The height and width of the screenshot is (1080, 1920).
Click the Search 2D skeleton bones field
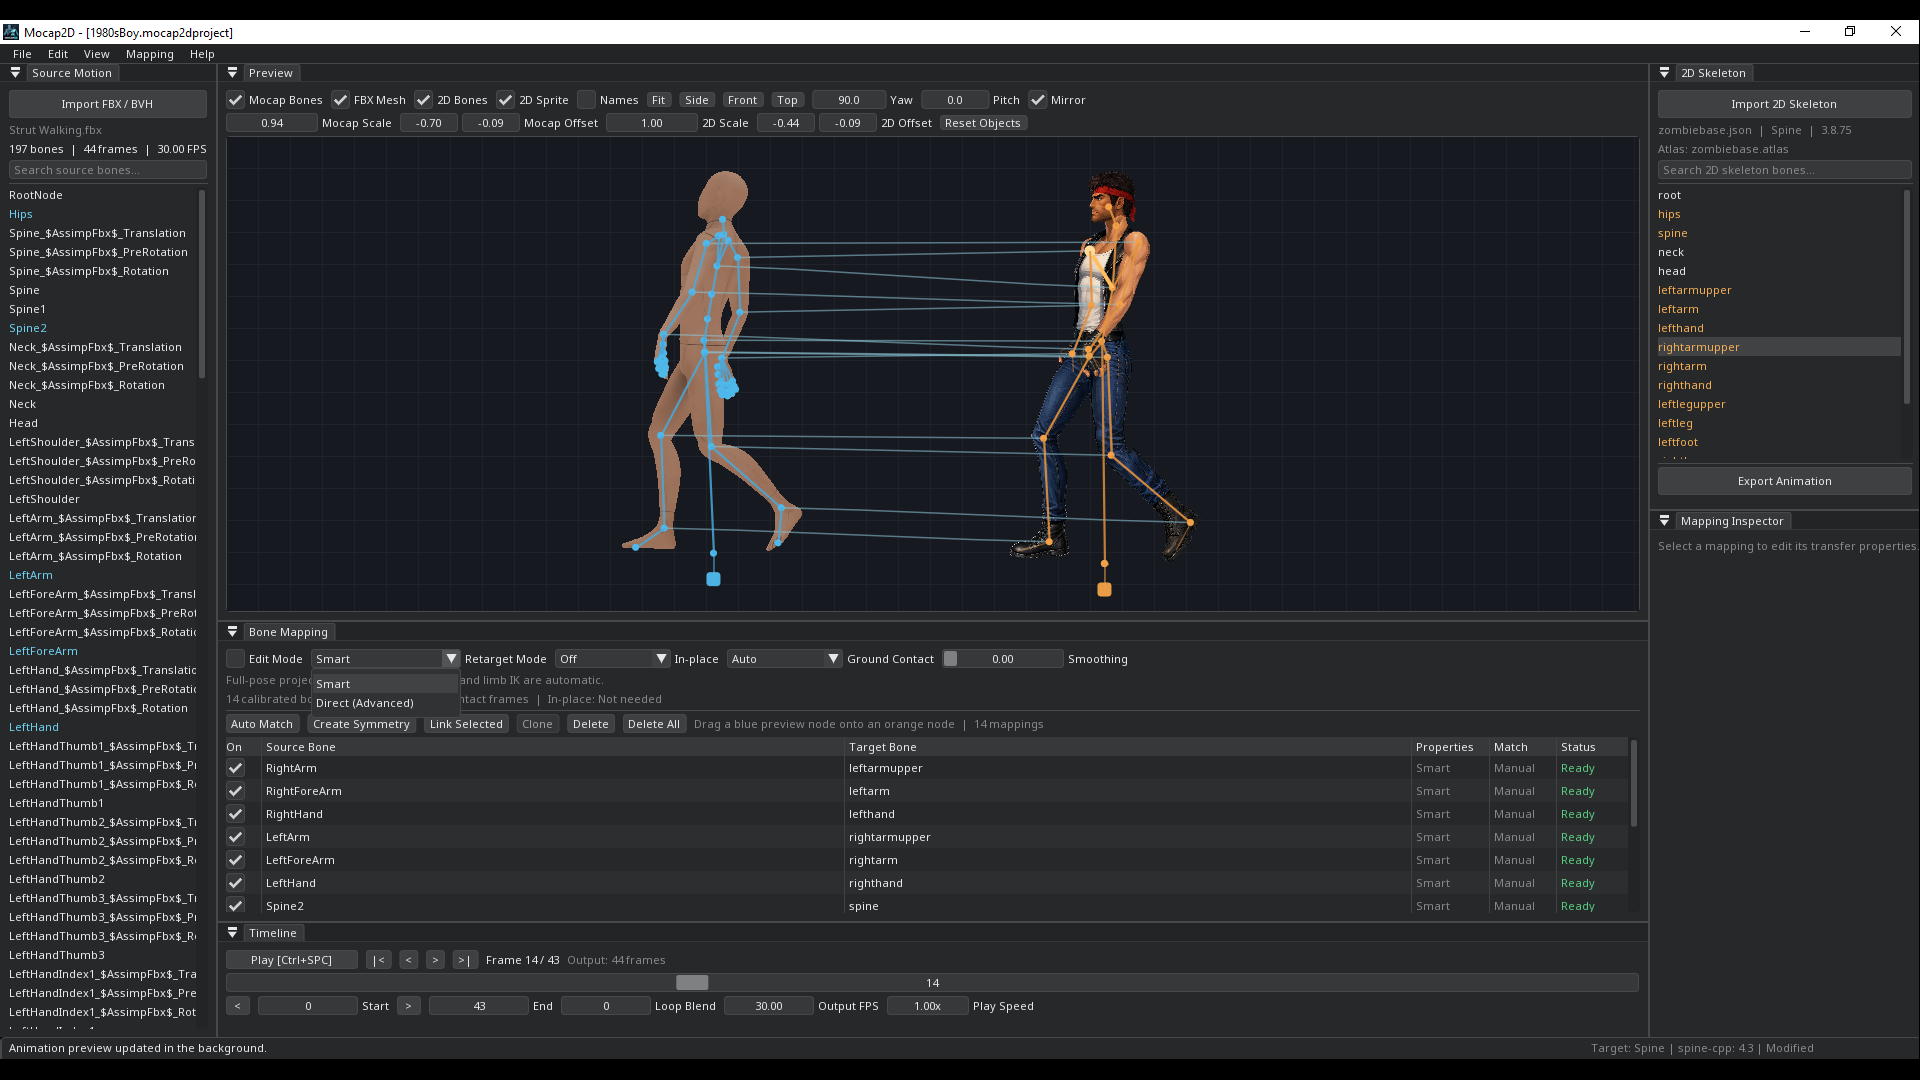click(1784, 170)
